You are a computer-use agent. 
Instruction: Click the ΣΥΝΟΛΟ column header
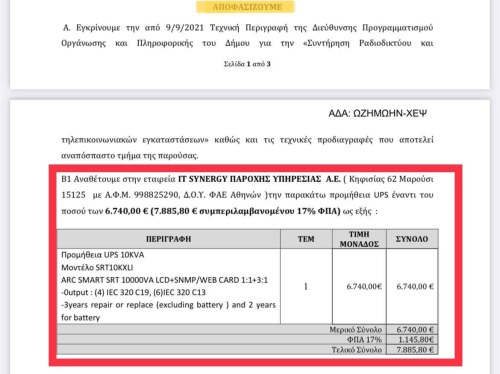click(412, 239)
